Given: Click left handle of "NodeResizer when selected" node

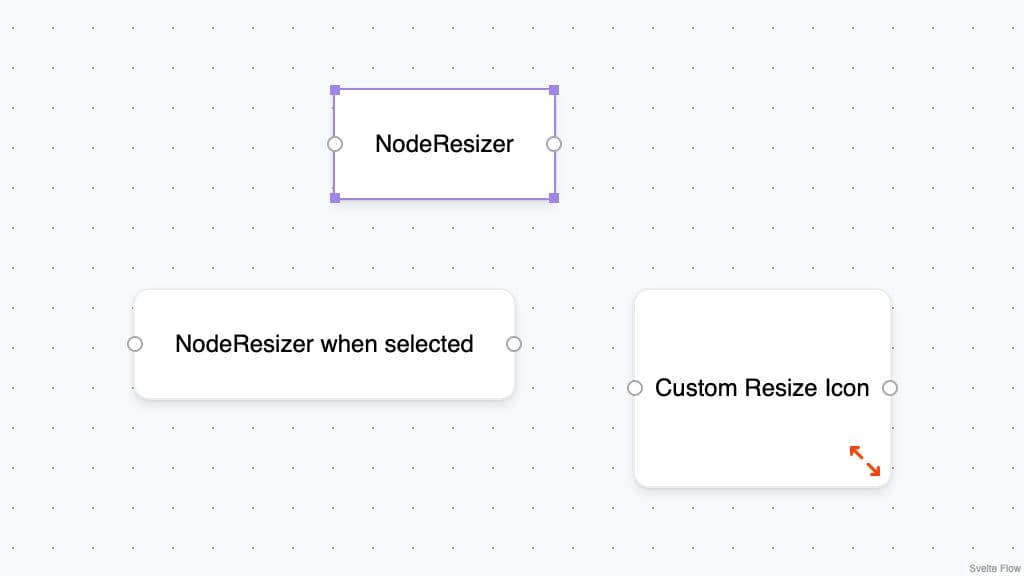Looking at the screenshot, I should [135, 344].
